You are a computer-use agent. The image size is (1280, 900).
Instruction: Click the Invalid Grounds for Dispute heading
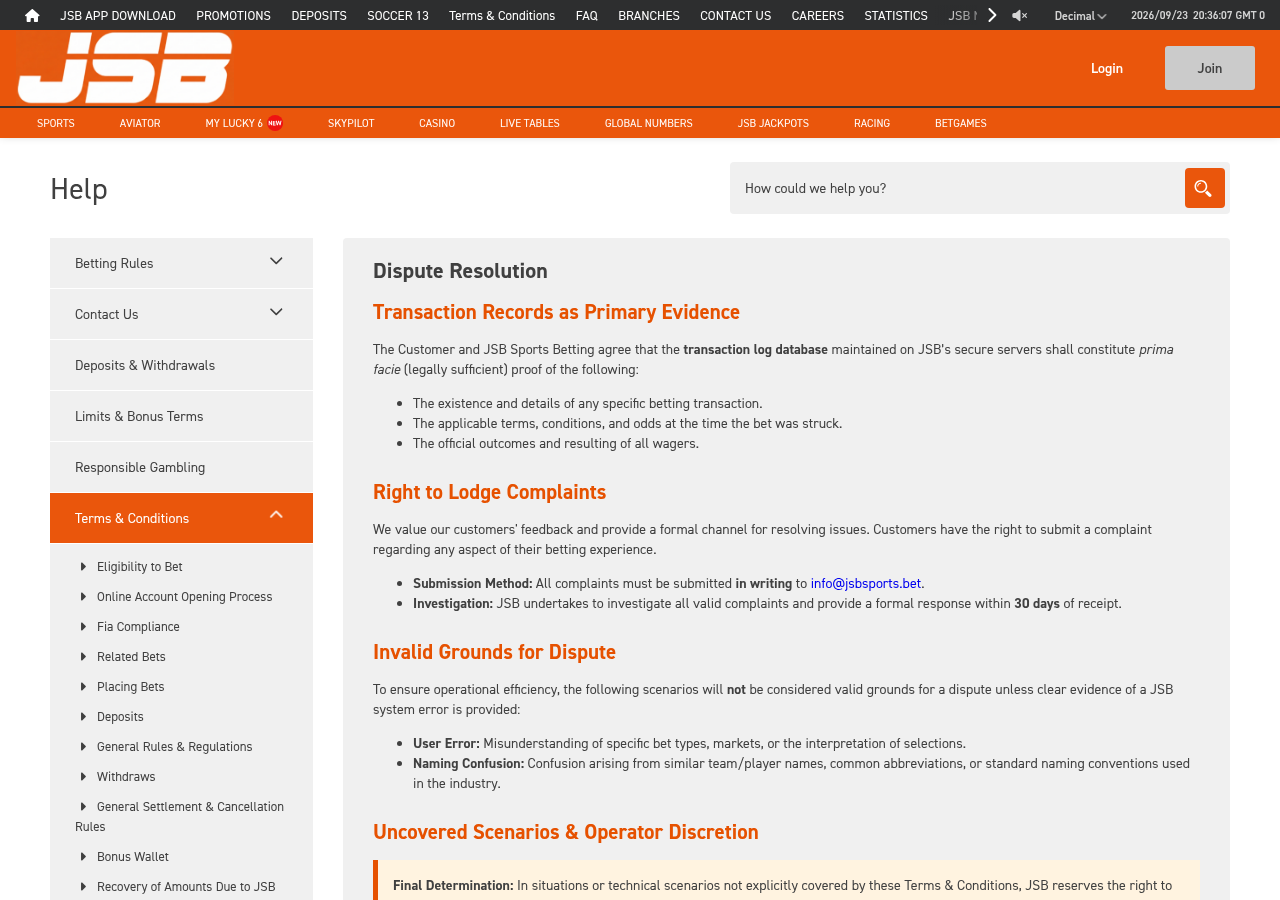494,652
